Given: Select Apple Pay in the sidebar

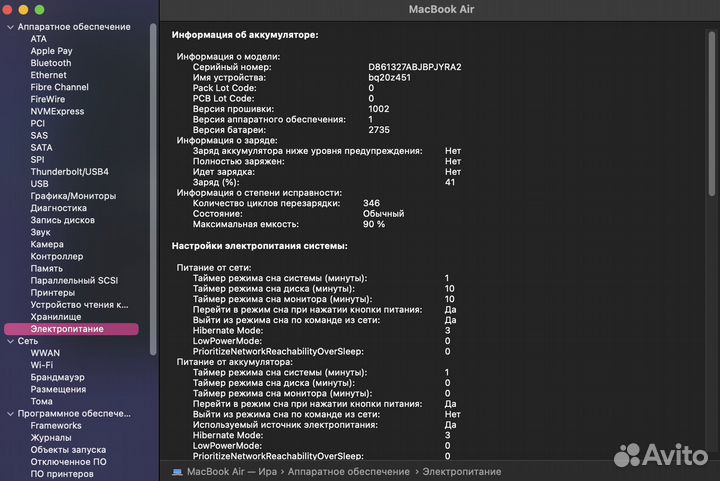Looking at the screenshot, I should [x=51, y=51].
